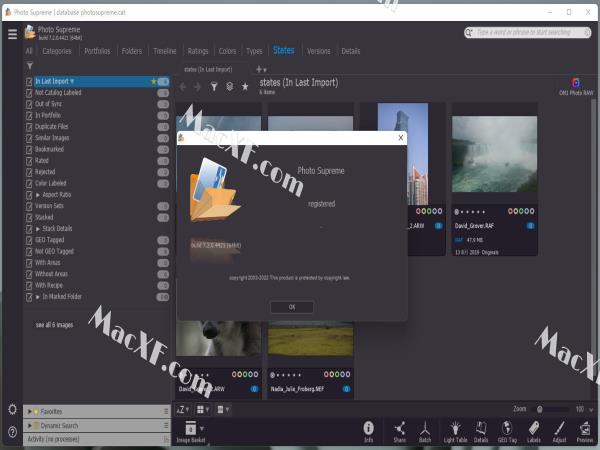
Task: Click the filter funnel above states list
Action: tap(30, 66)
